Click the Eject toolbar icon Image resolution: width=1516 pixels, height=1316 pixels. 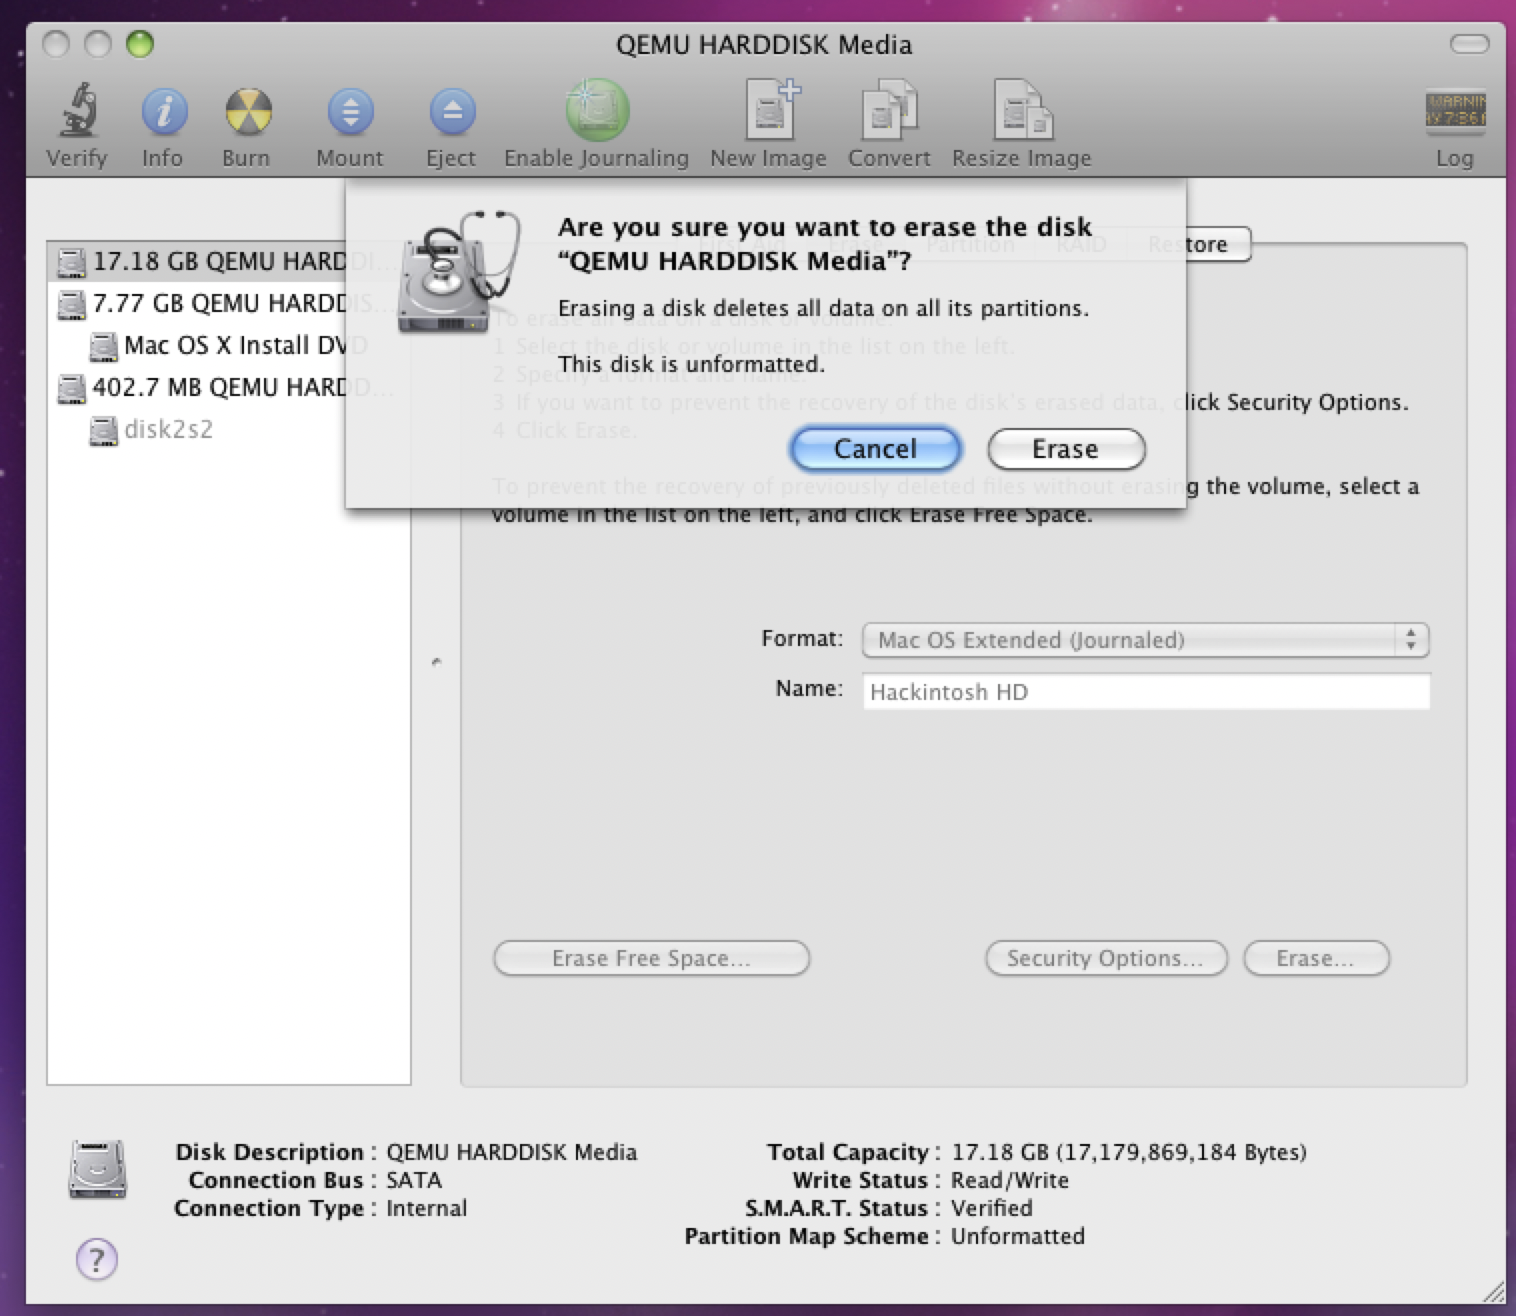tap(451, 111)
